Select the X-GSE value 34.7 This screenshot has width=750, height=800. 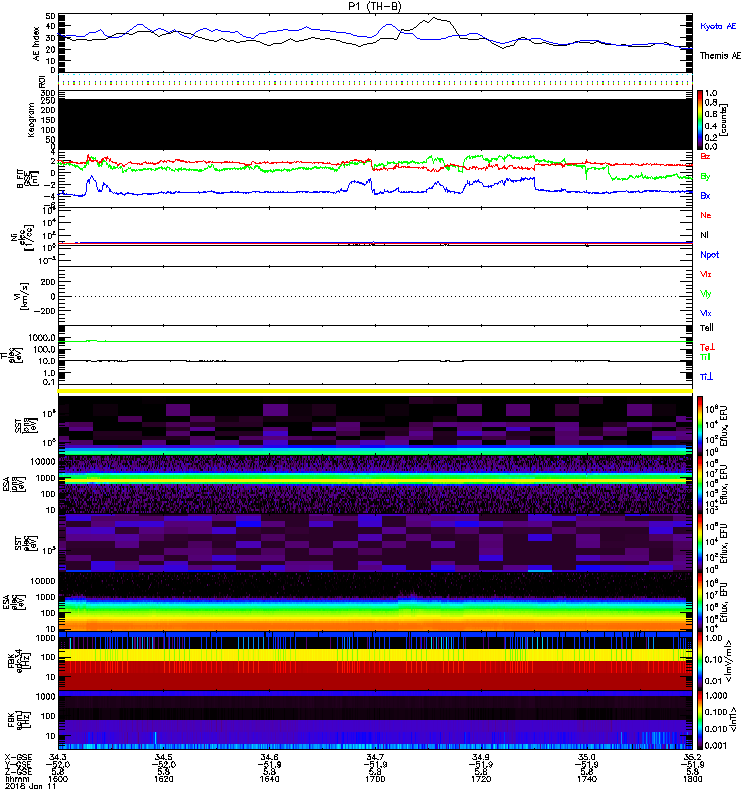click(x=375, y=757)
